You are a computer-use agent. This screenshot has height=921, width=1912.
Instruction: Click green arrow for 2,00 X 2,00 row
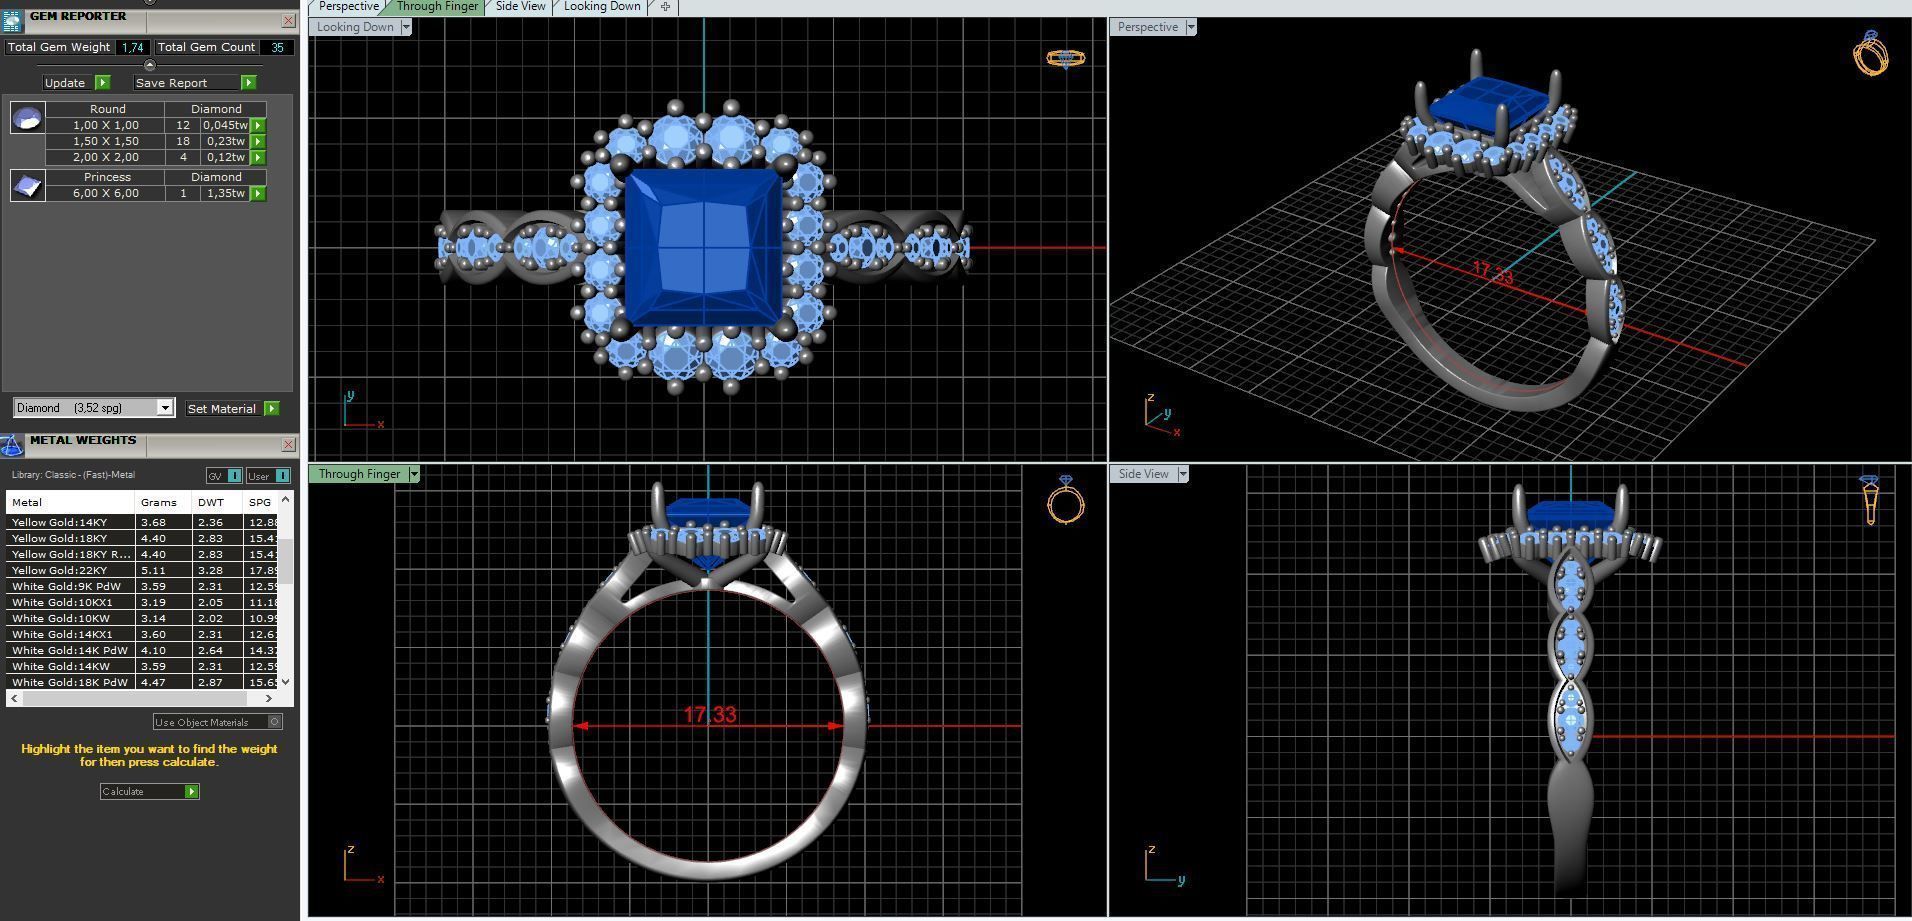(258, 158)
